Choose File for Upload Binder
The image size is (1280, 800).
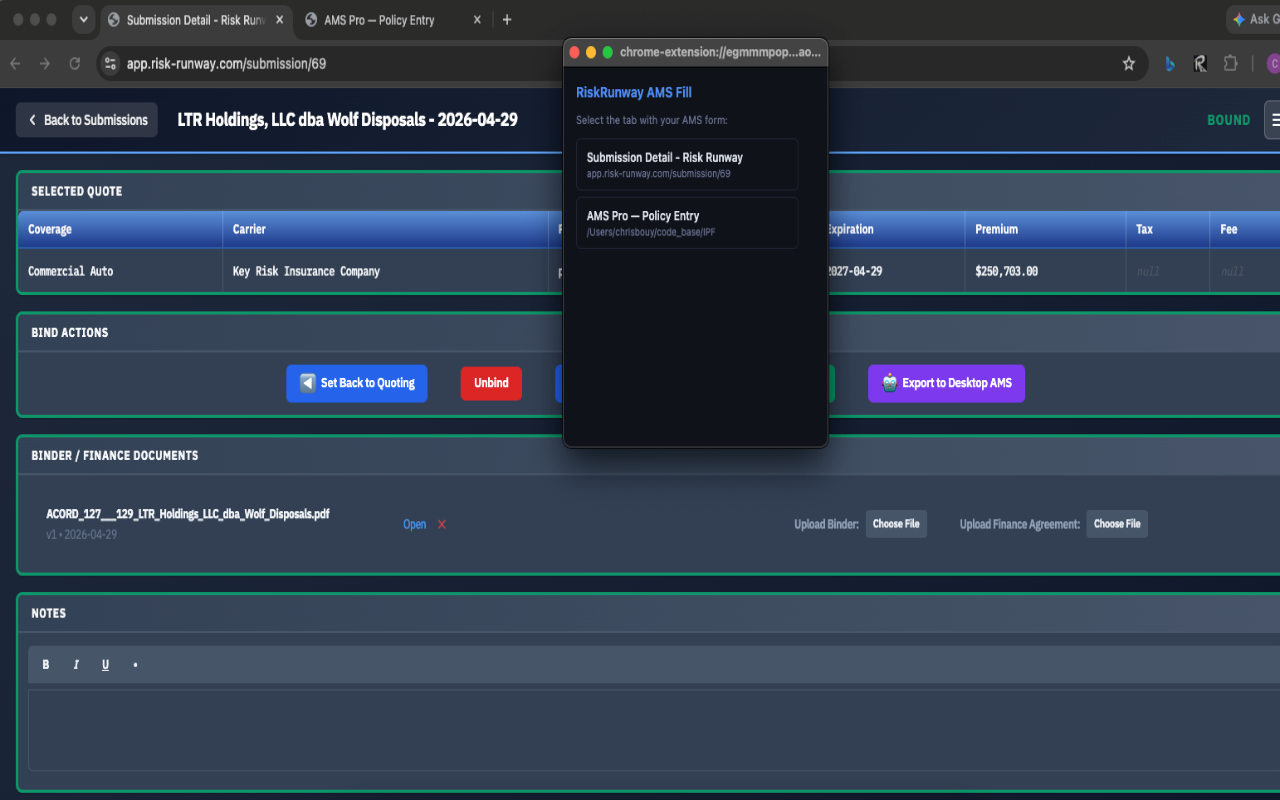896,524
